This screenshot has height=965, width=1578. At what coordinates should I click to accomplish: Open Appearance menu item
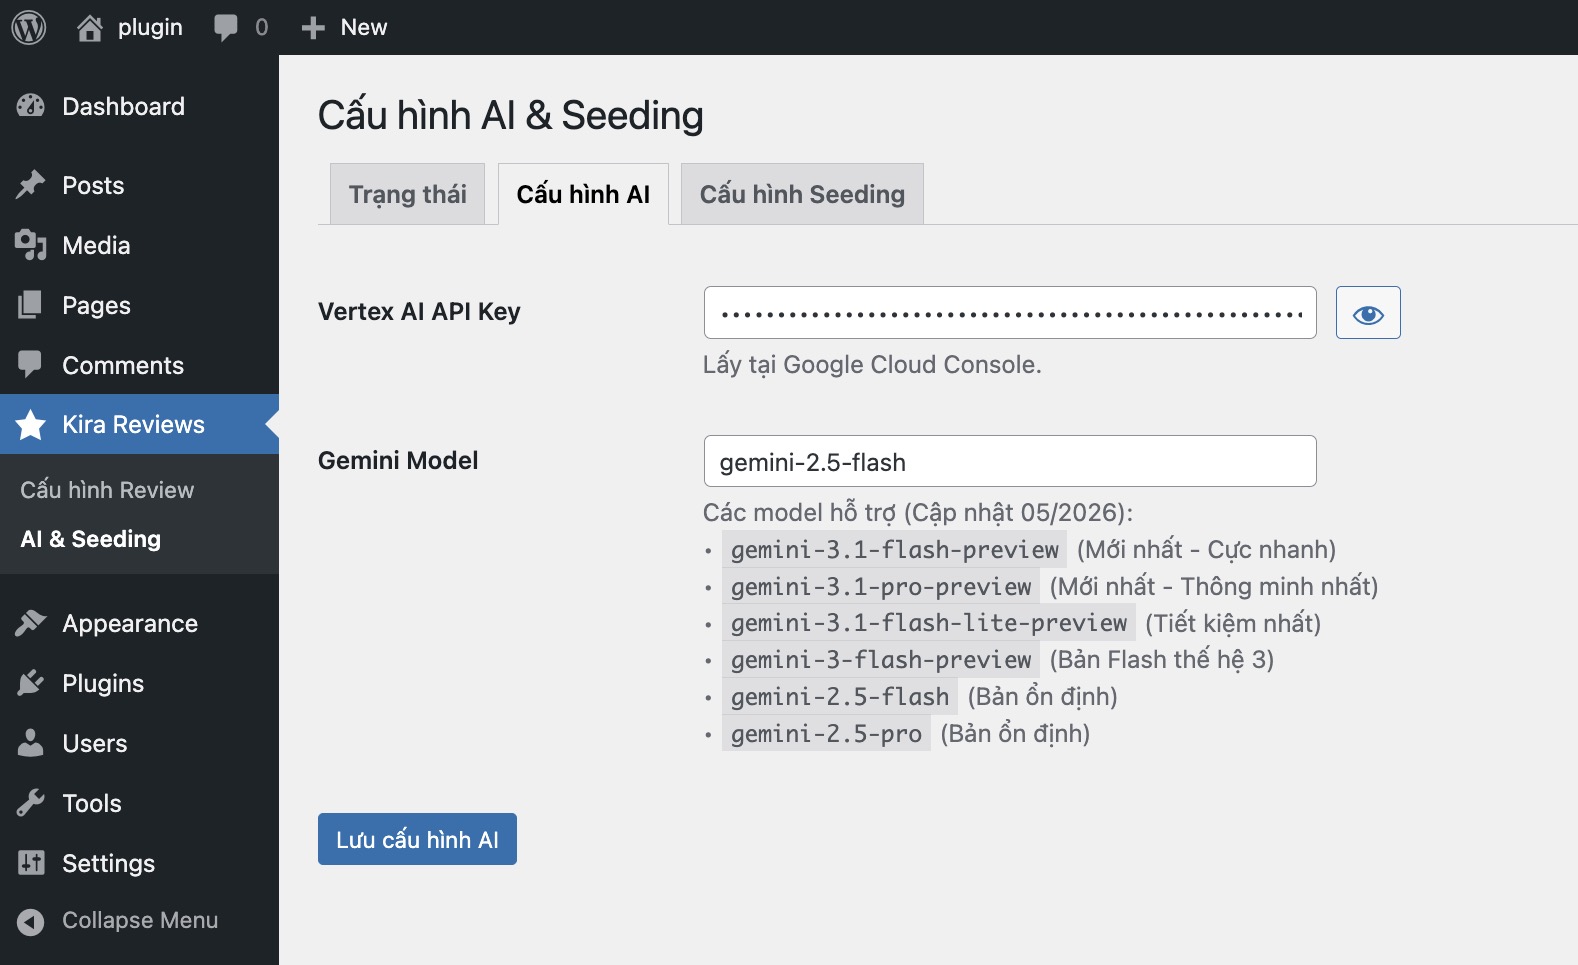pyautogui.click(x=139, y=623)
